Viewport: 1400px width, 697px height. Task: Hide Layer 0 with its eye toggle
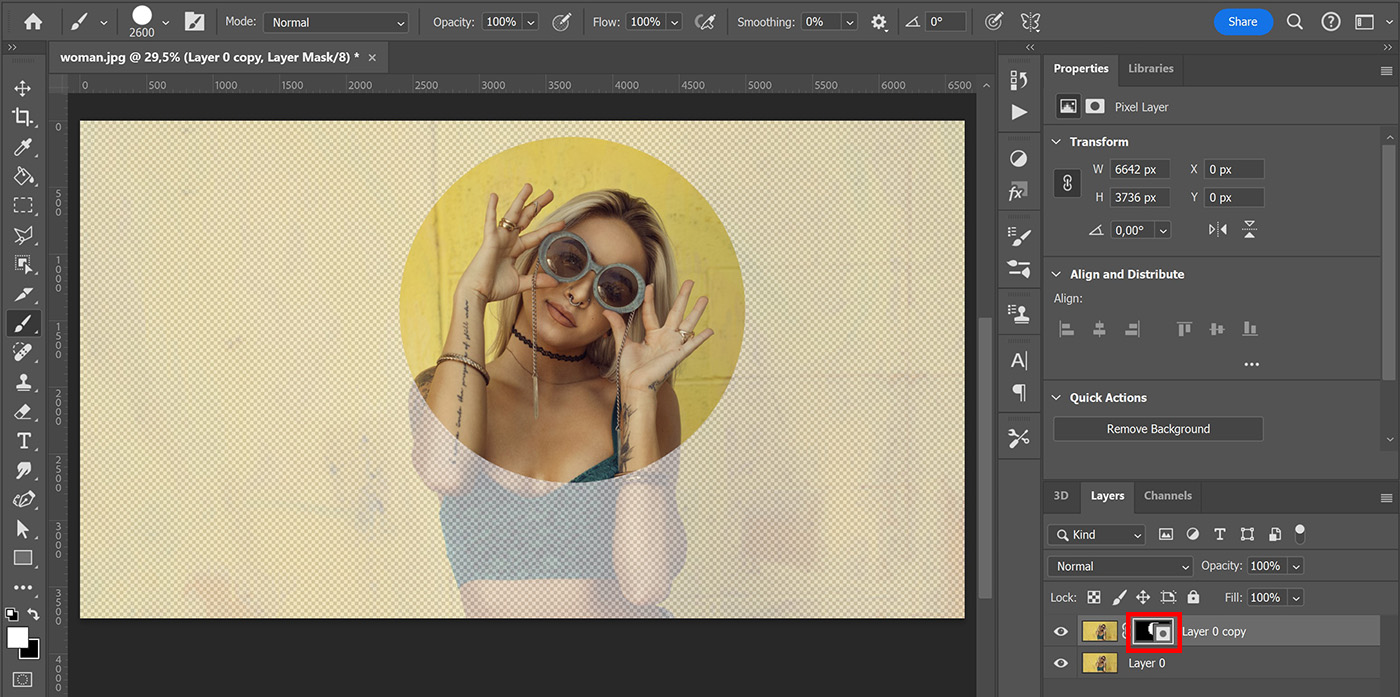point(1061,662)
